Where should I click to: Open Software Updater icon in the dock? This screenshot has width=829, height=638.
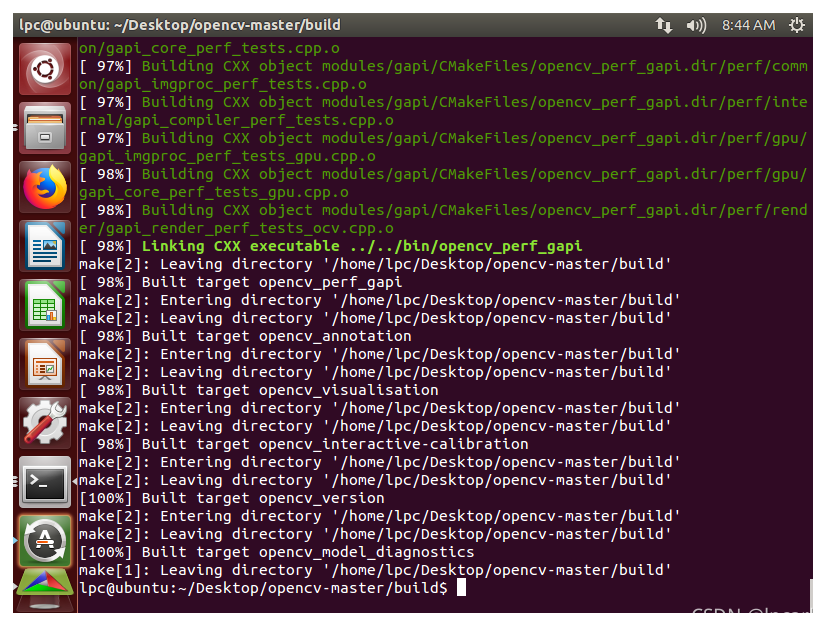pos(45,541)
